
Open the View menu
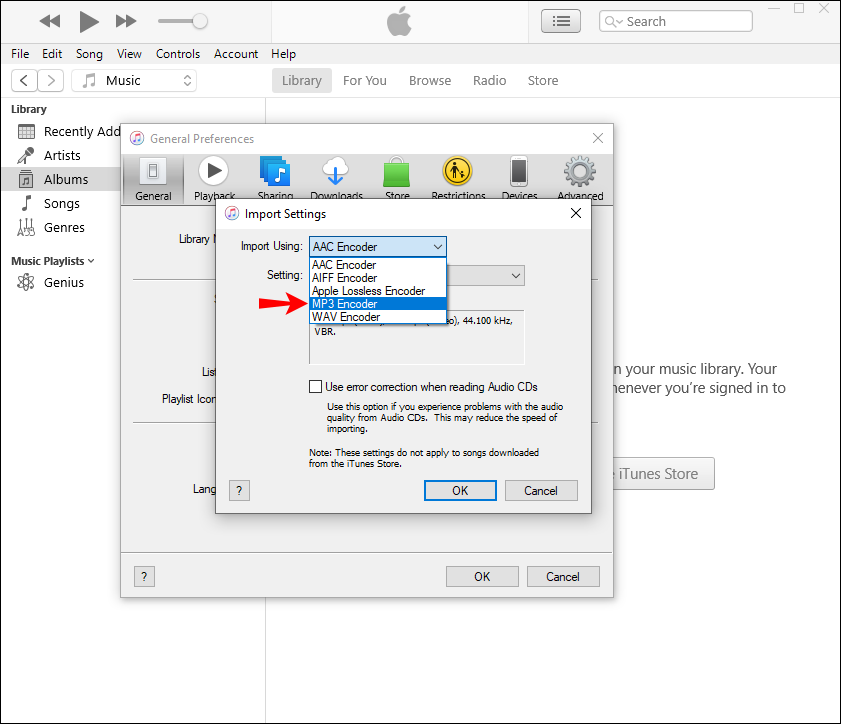(129, 54)
